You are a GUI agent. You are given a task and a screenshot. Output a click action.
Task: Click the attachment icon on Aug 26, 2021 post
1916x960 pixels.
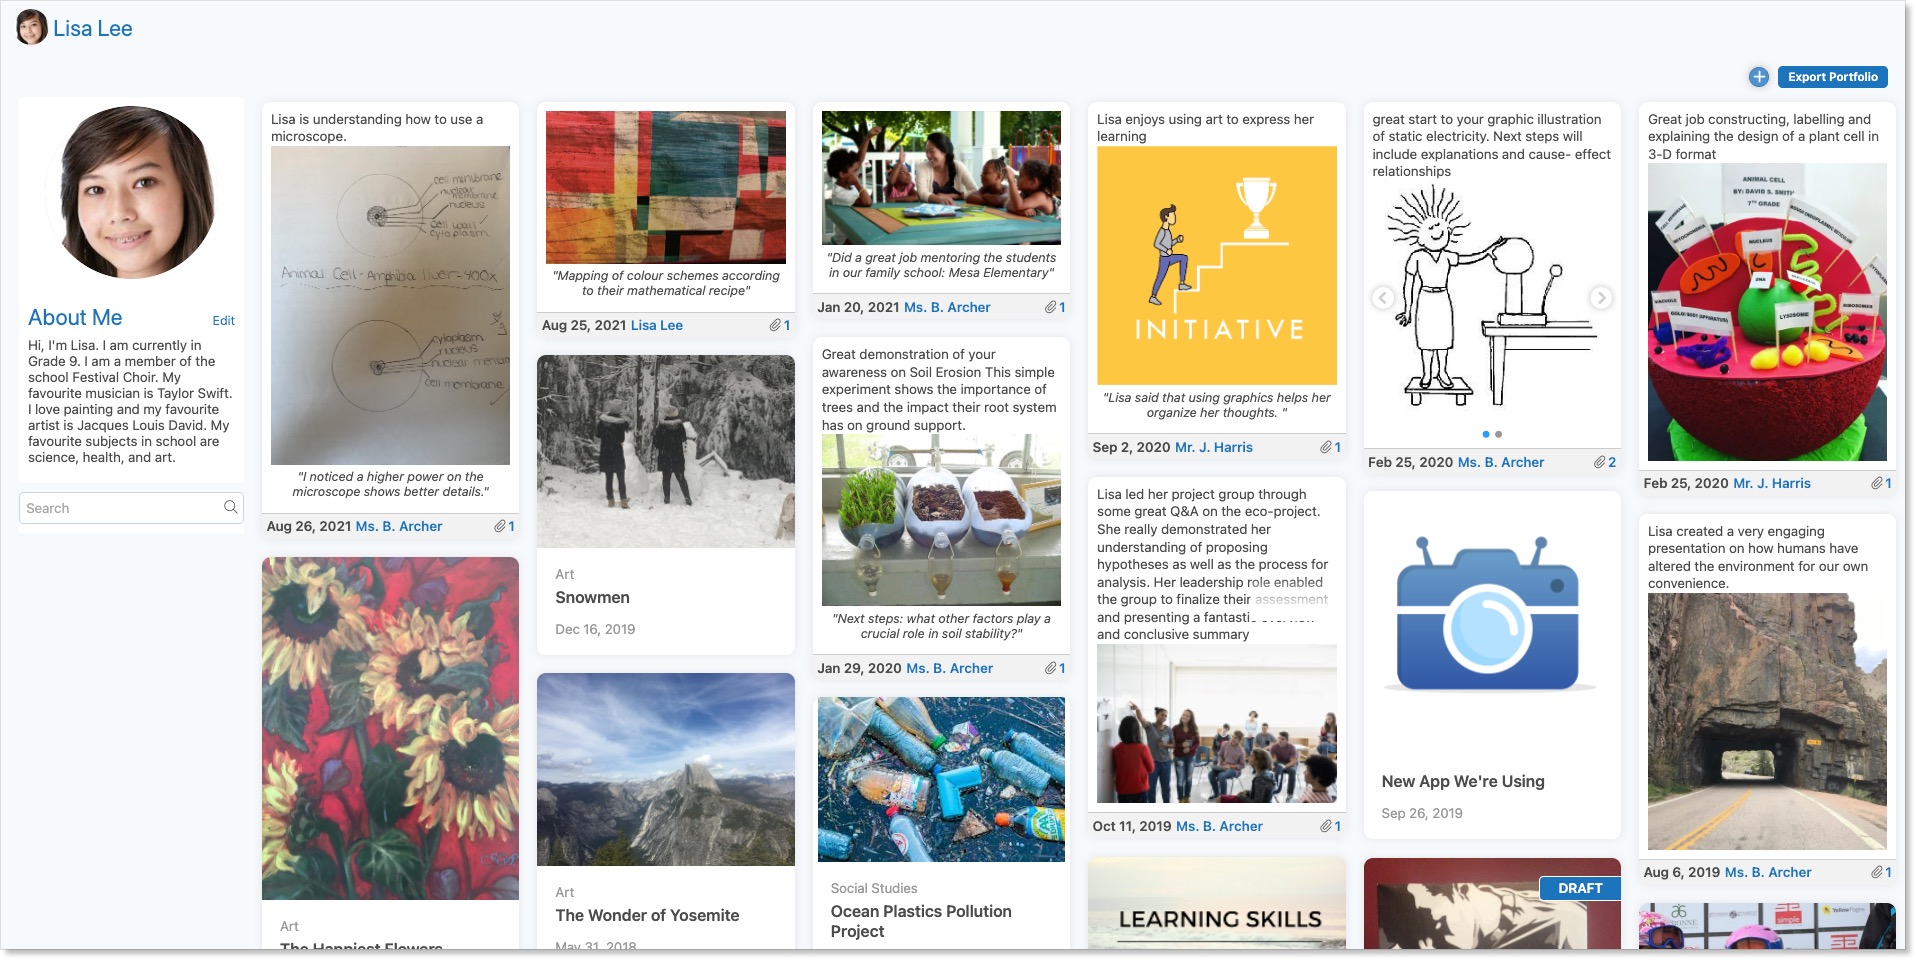click(x=500, y=526)
